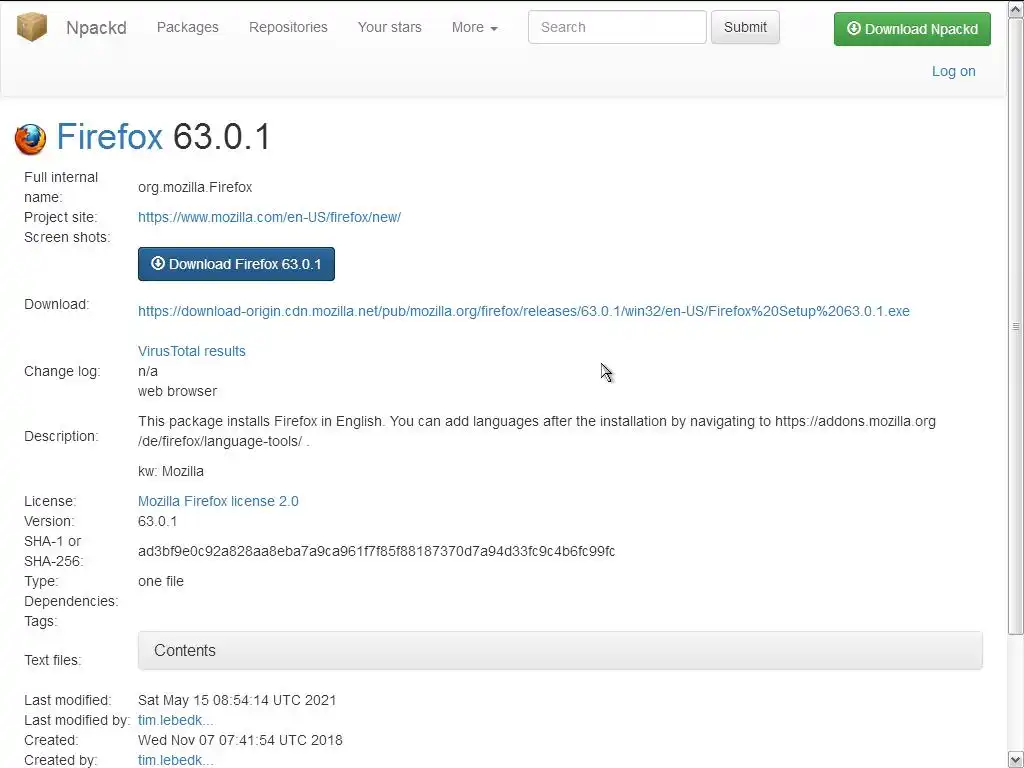
Task: Click the 'This package installs Firefox' description text
Action: pos(537,431)
